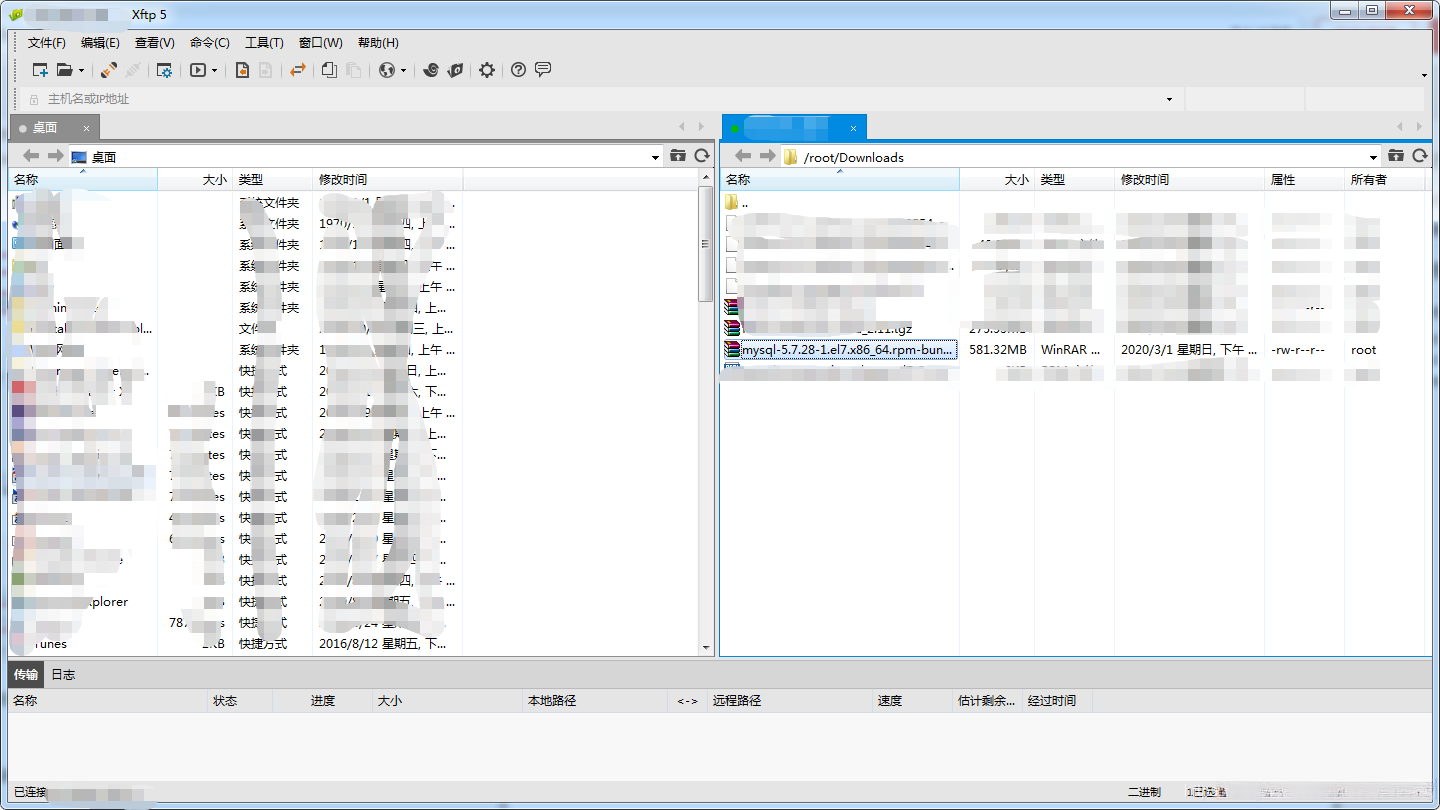Click the orange synchronize arrows icon
The height and width of the screenshot is (810, 1440).
[x=297, y=70]
